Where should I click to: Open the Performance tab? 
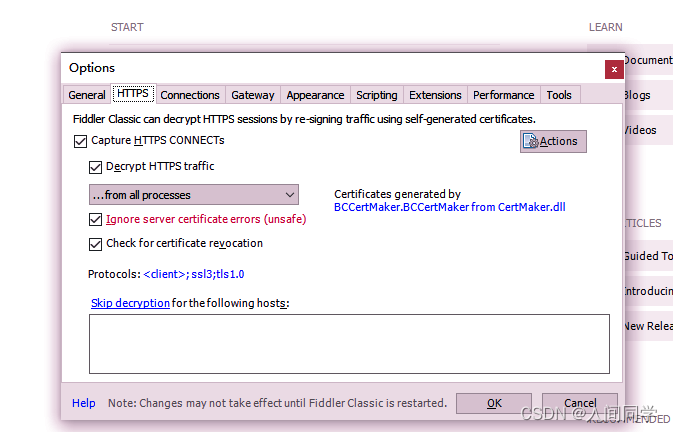point(503,95)
